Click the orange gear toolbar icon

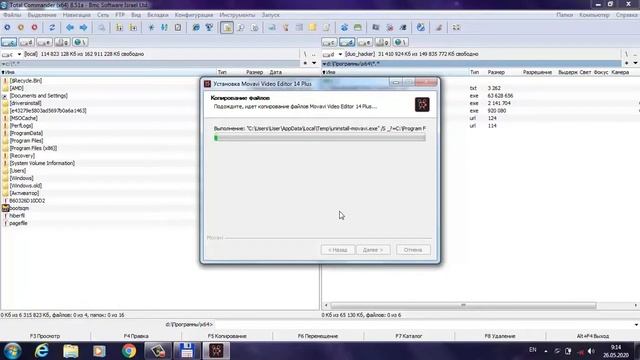(21, 27)
